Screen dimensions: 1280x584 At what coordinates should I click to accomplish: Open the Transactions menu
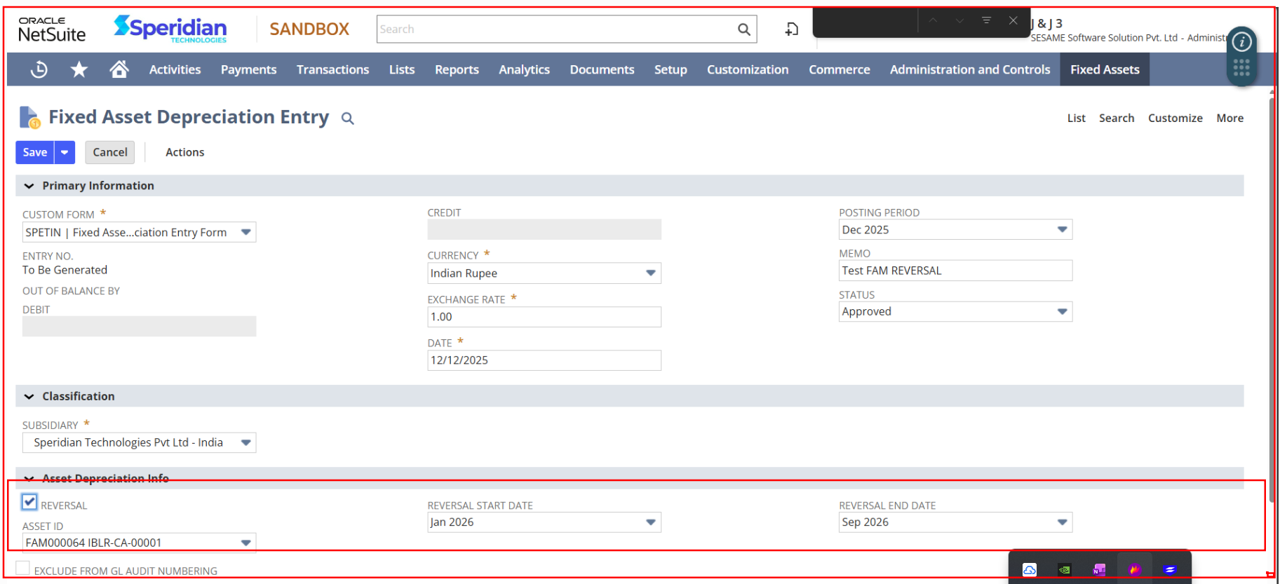(332, 69)
